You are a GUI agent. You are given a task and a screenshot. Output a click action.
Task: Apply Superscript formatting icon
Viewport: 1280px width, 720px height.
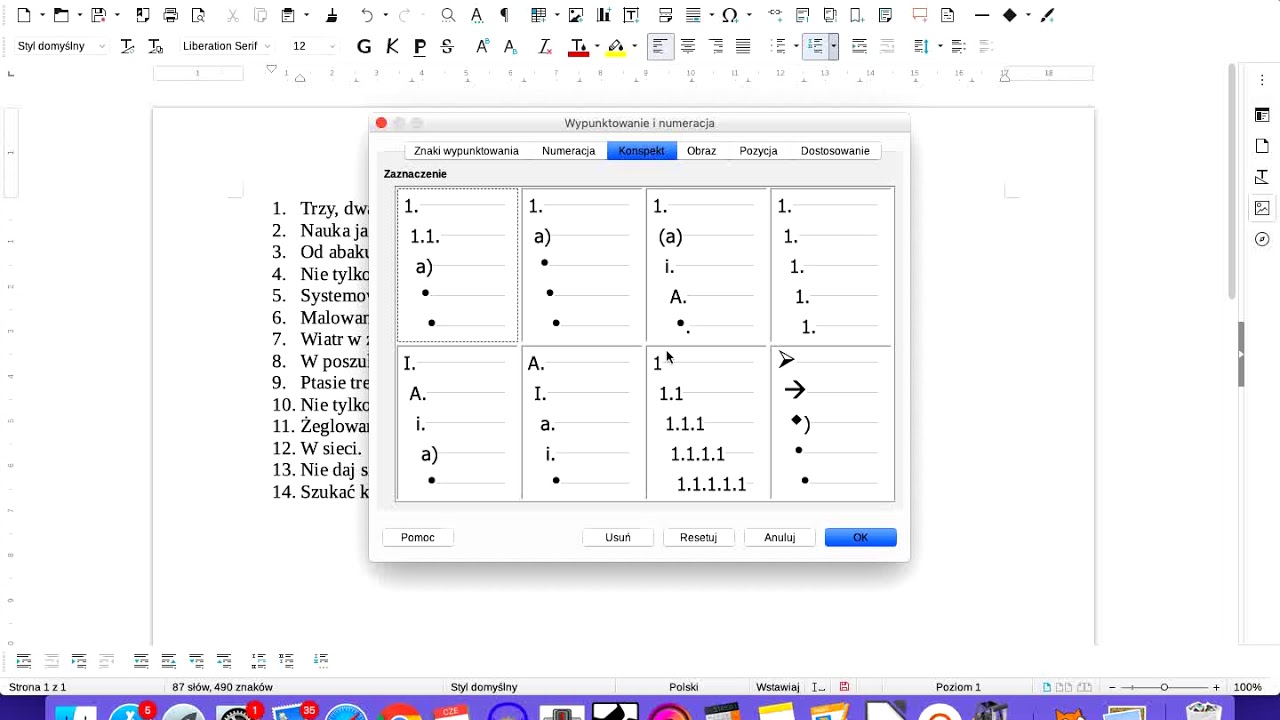[x=482, y=46]
